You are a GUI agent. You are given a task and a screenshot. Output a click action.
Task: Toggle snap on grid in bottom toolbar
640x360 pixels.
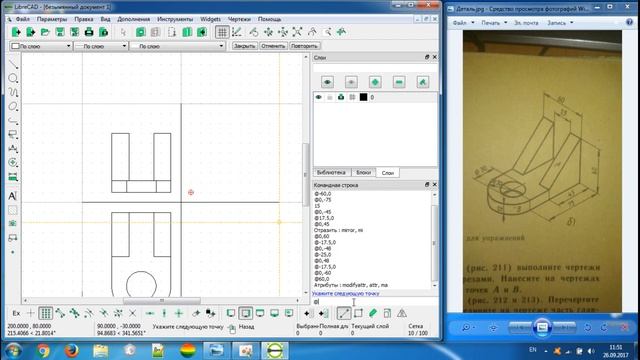[45, 313]
